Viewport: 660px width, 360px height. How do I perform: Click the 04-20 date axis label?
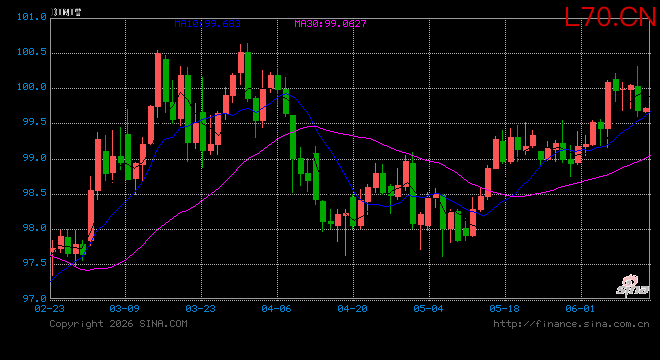[352, 309]
